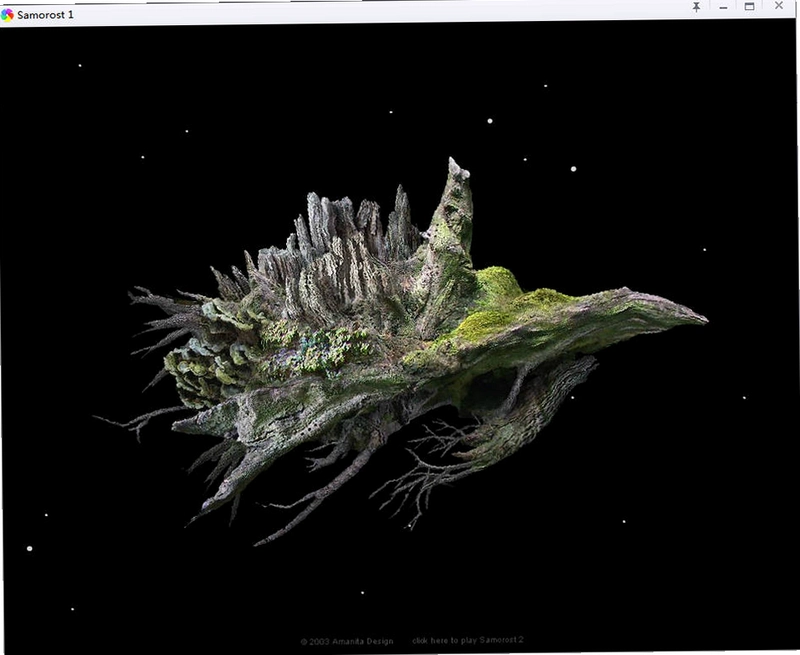Image resolution: width=800 pixels, height=655 pixels.
Task: Minimize the Samorost 1 window
Action: click(723, 7)
